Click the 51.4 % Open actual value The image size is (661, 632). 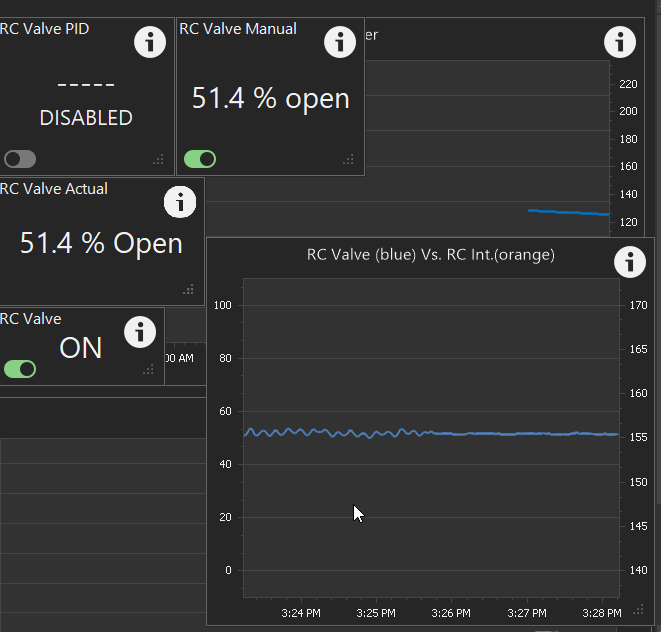[x=101, y=243]
